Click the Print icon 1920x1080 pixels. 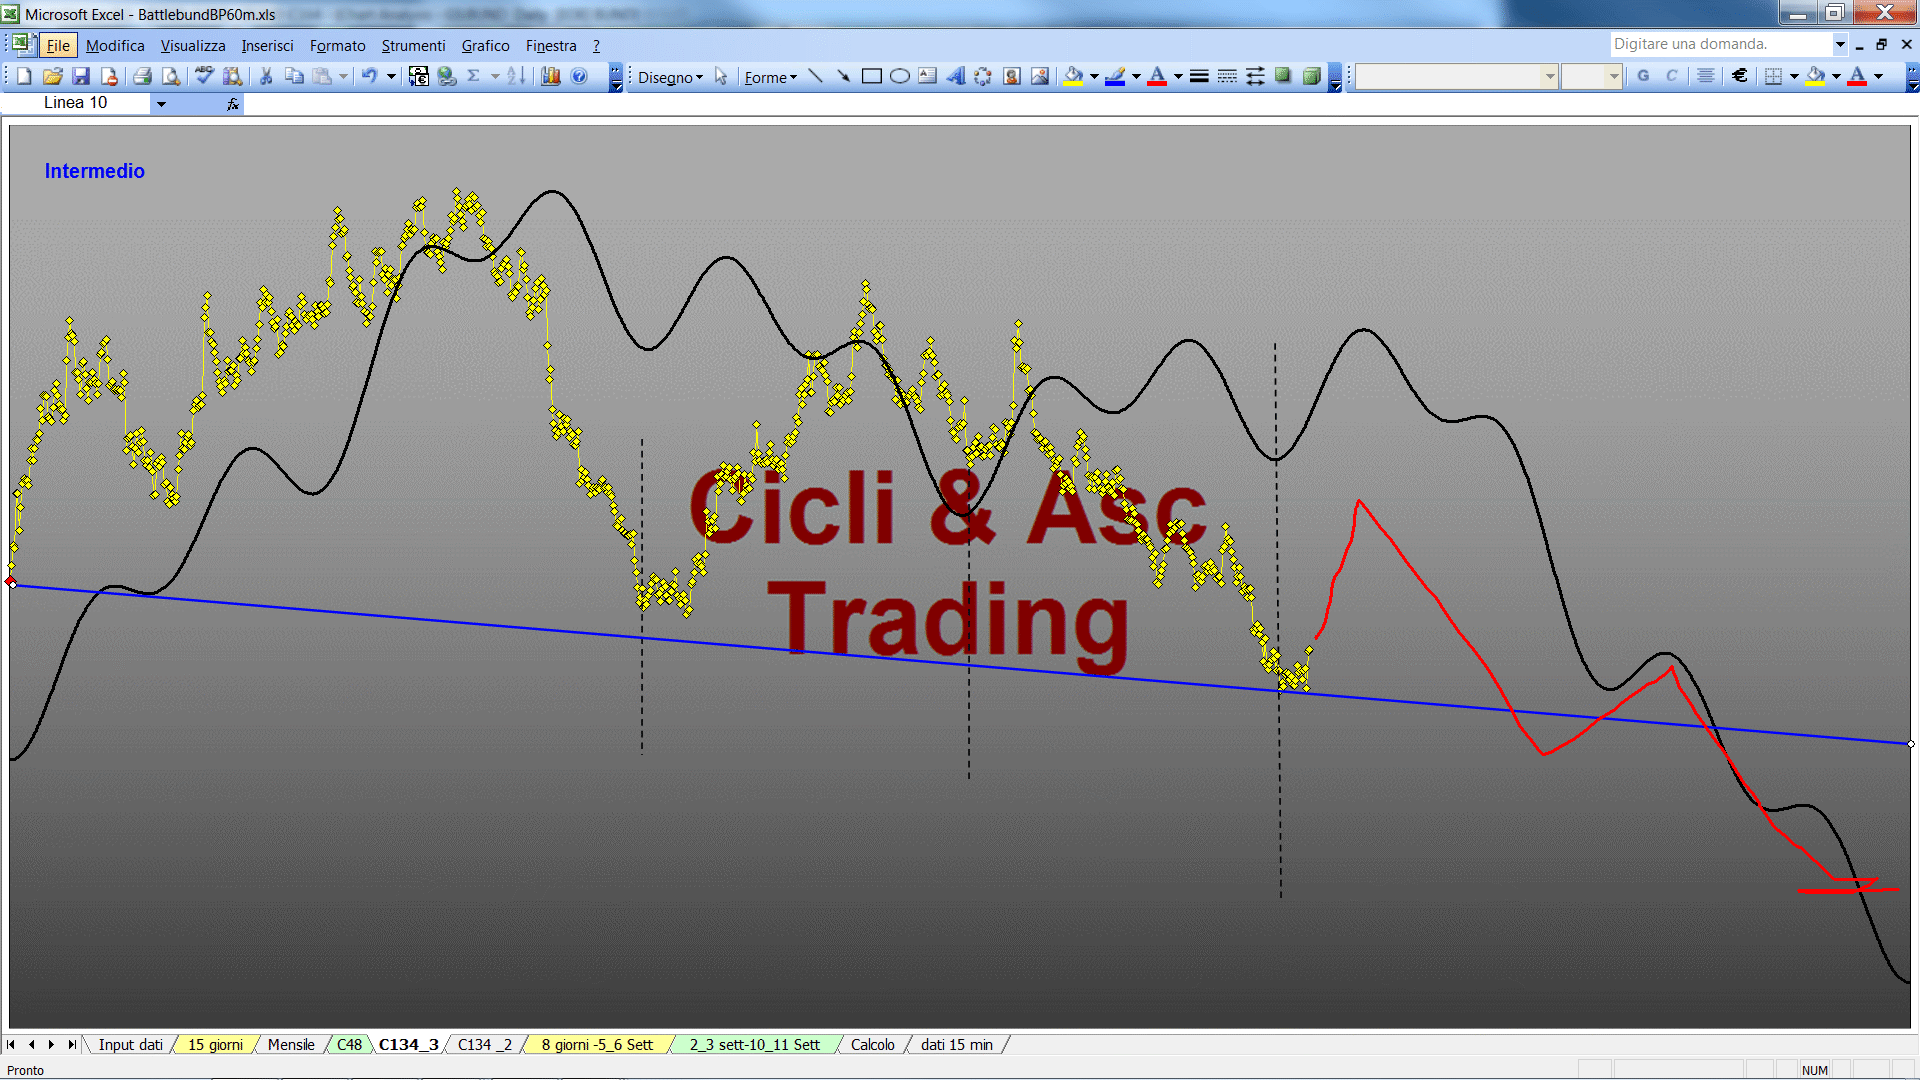click(142, 76)
